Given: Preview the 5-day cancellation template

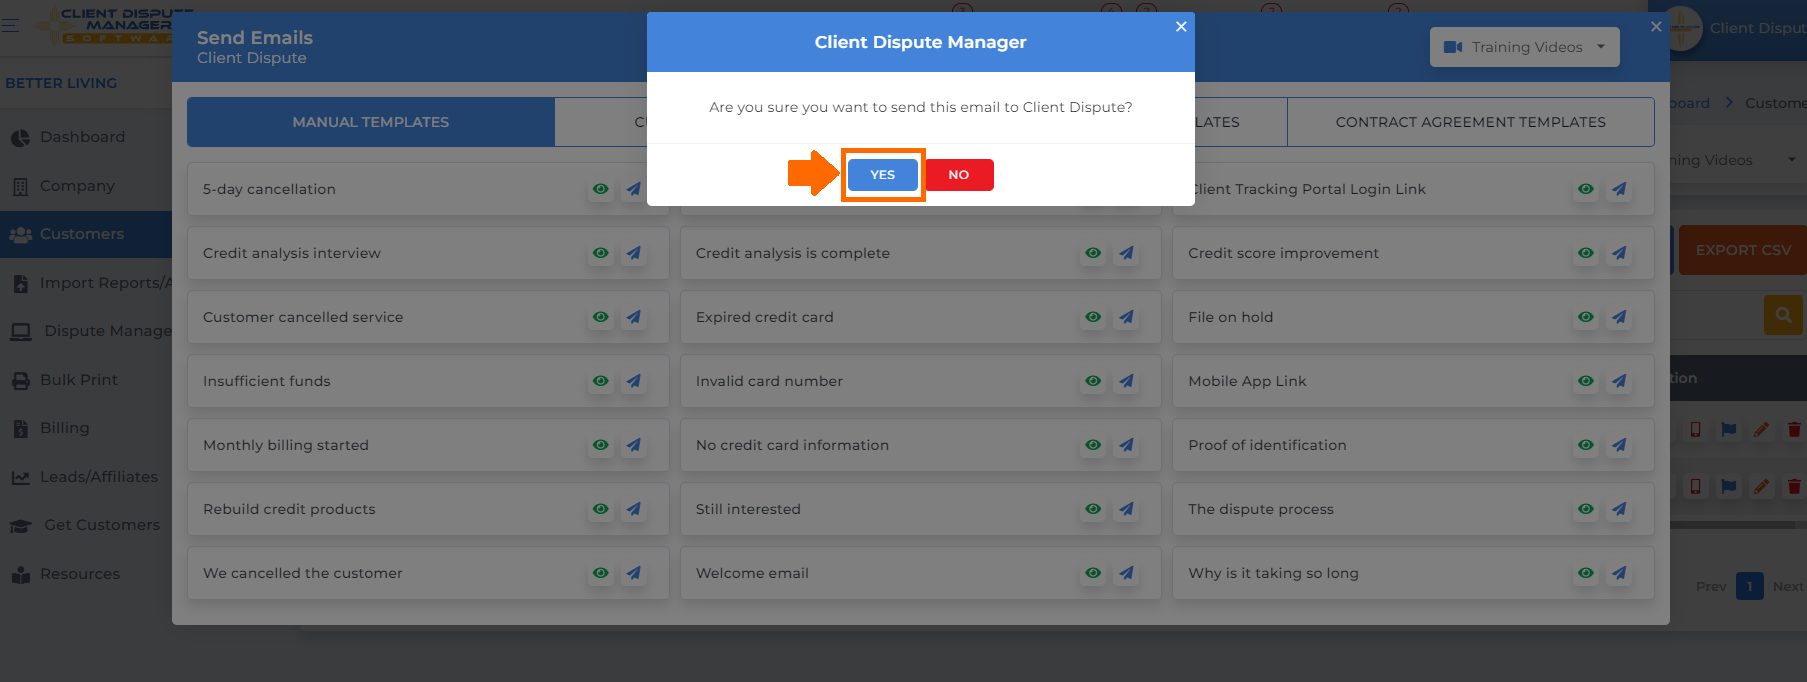Looking at the screenshot, I should (600, 189).
